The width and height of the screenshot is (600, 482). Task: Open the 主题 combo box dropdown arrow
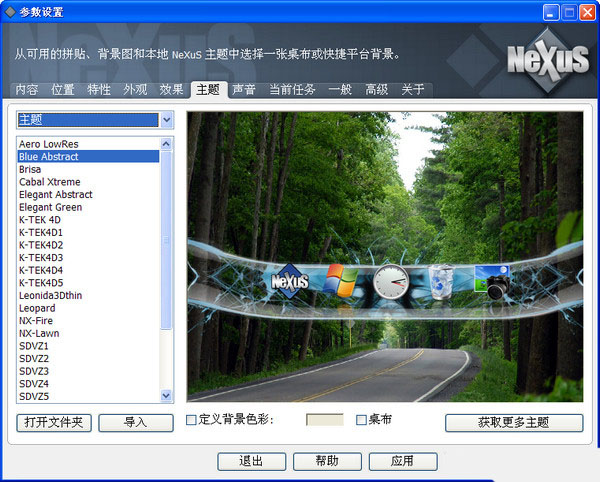coord(166,120)
